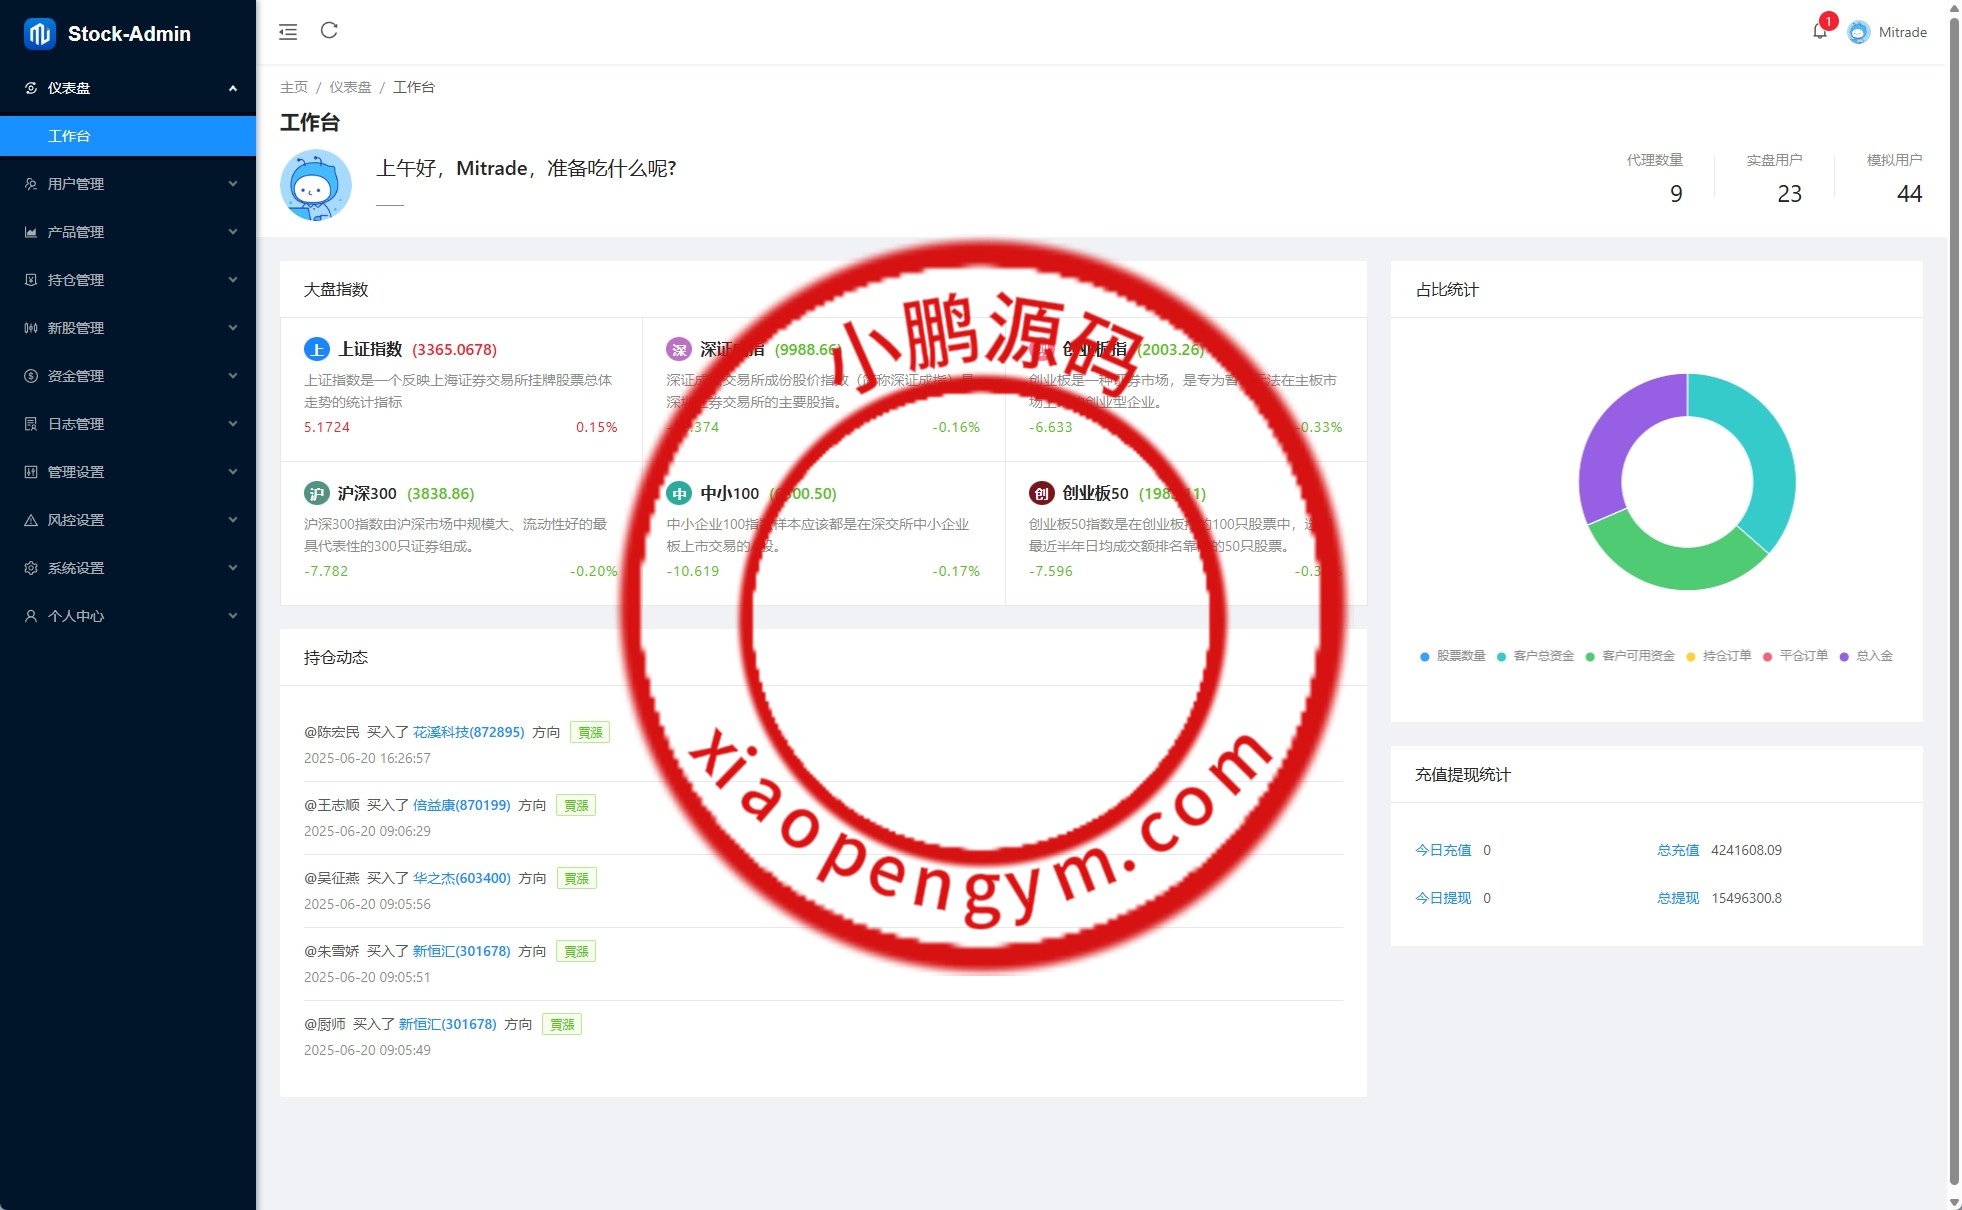The width and height of the screenshot is (1962, 1210).
Task: Toggle 总入金 legend item in chart
Action: point(1873,656)
